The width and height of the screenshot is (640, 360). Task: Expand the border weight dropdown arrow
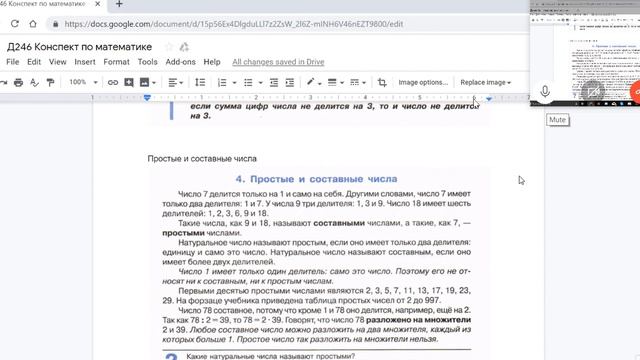click(342, 83)
